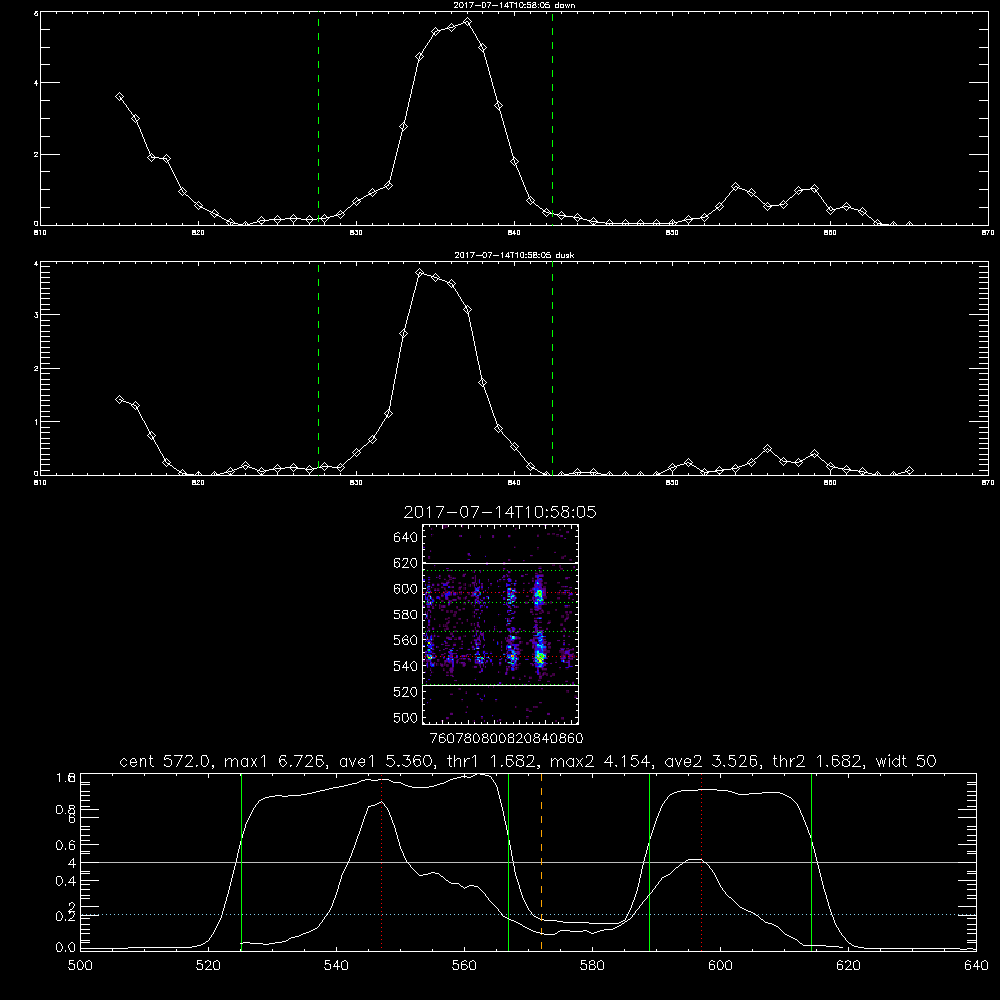The width and height of the screenshot is (1000, 1000).
Task: Click the green dashed line near 842 in dawn plot
Action: point(552,118)
